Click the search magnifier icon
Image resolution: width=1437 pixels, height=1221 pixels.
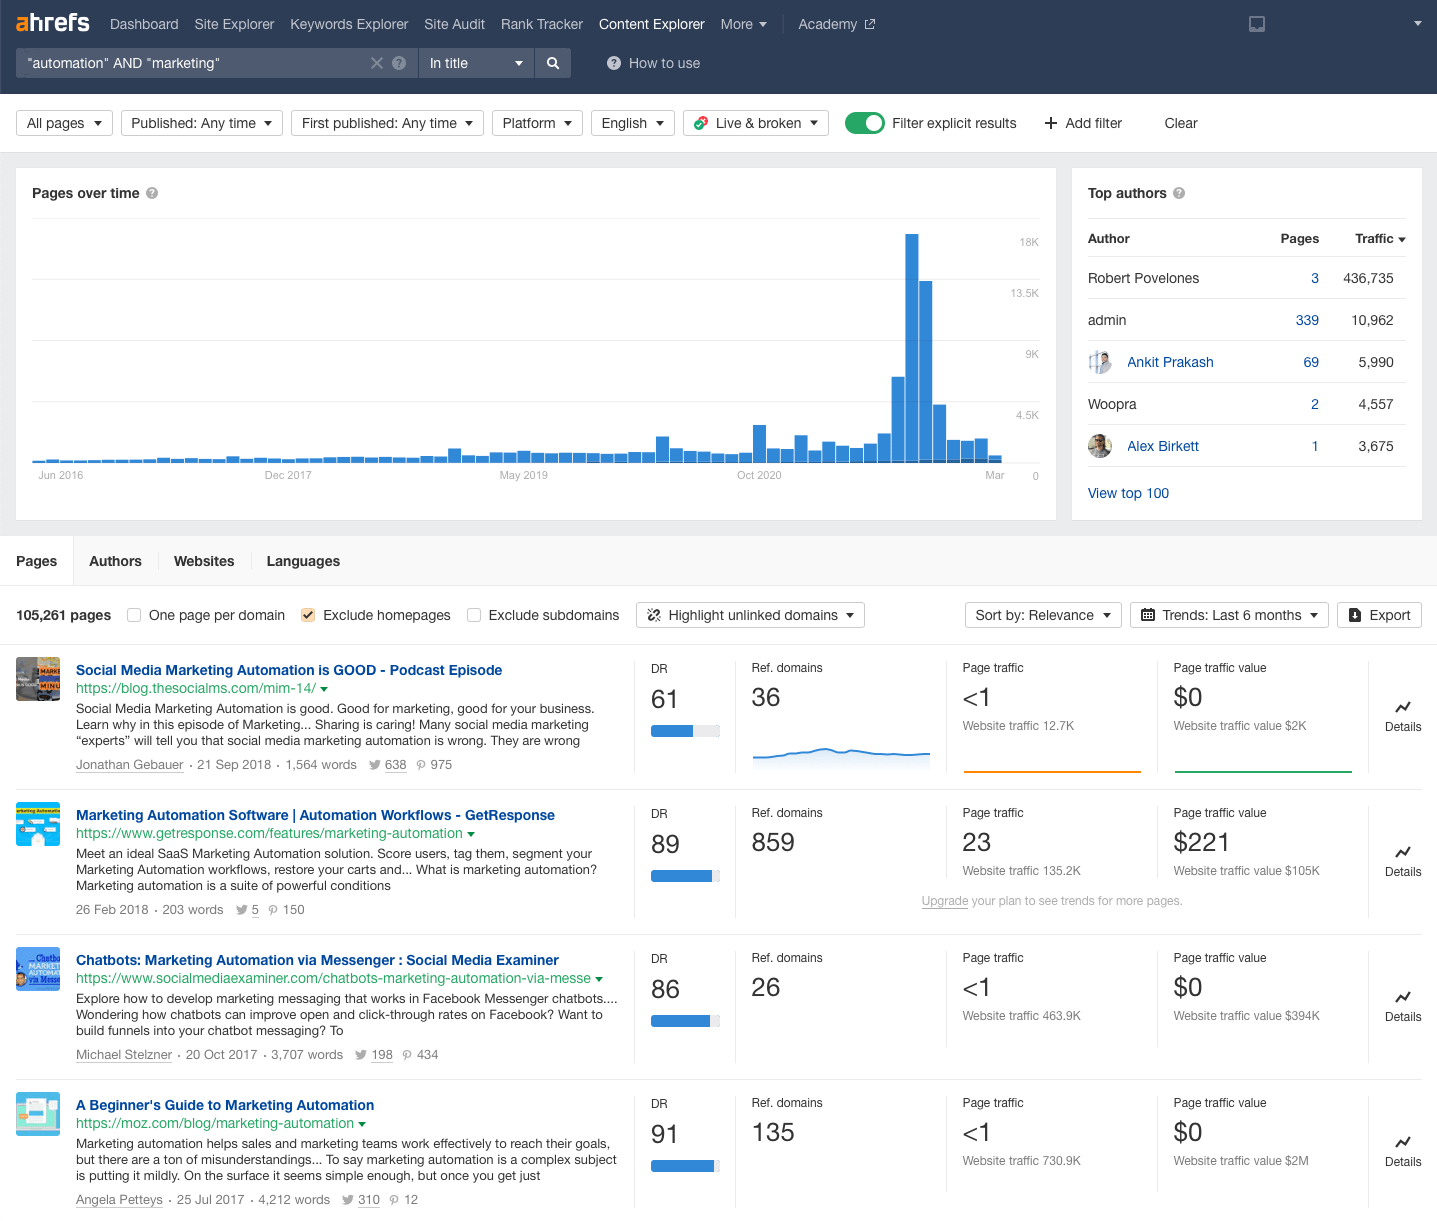552,62
